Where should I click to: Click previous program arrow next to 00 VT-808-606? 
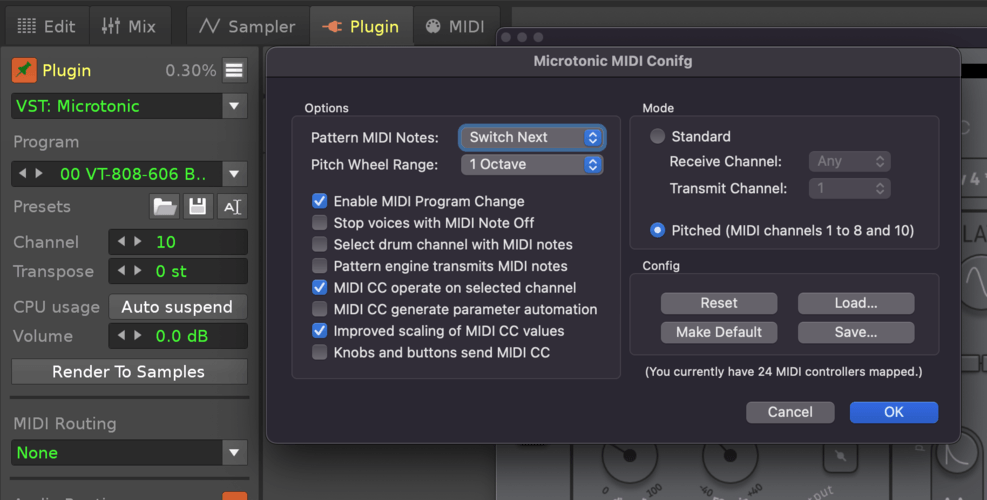[24, 174]
